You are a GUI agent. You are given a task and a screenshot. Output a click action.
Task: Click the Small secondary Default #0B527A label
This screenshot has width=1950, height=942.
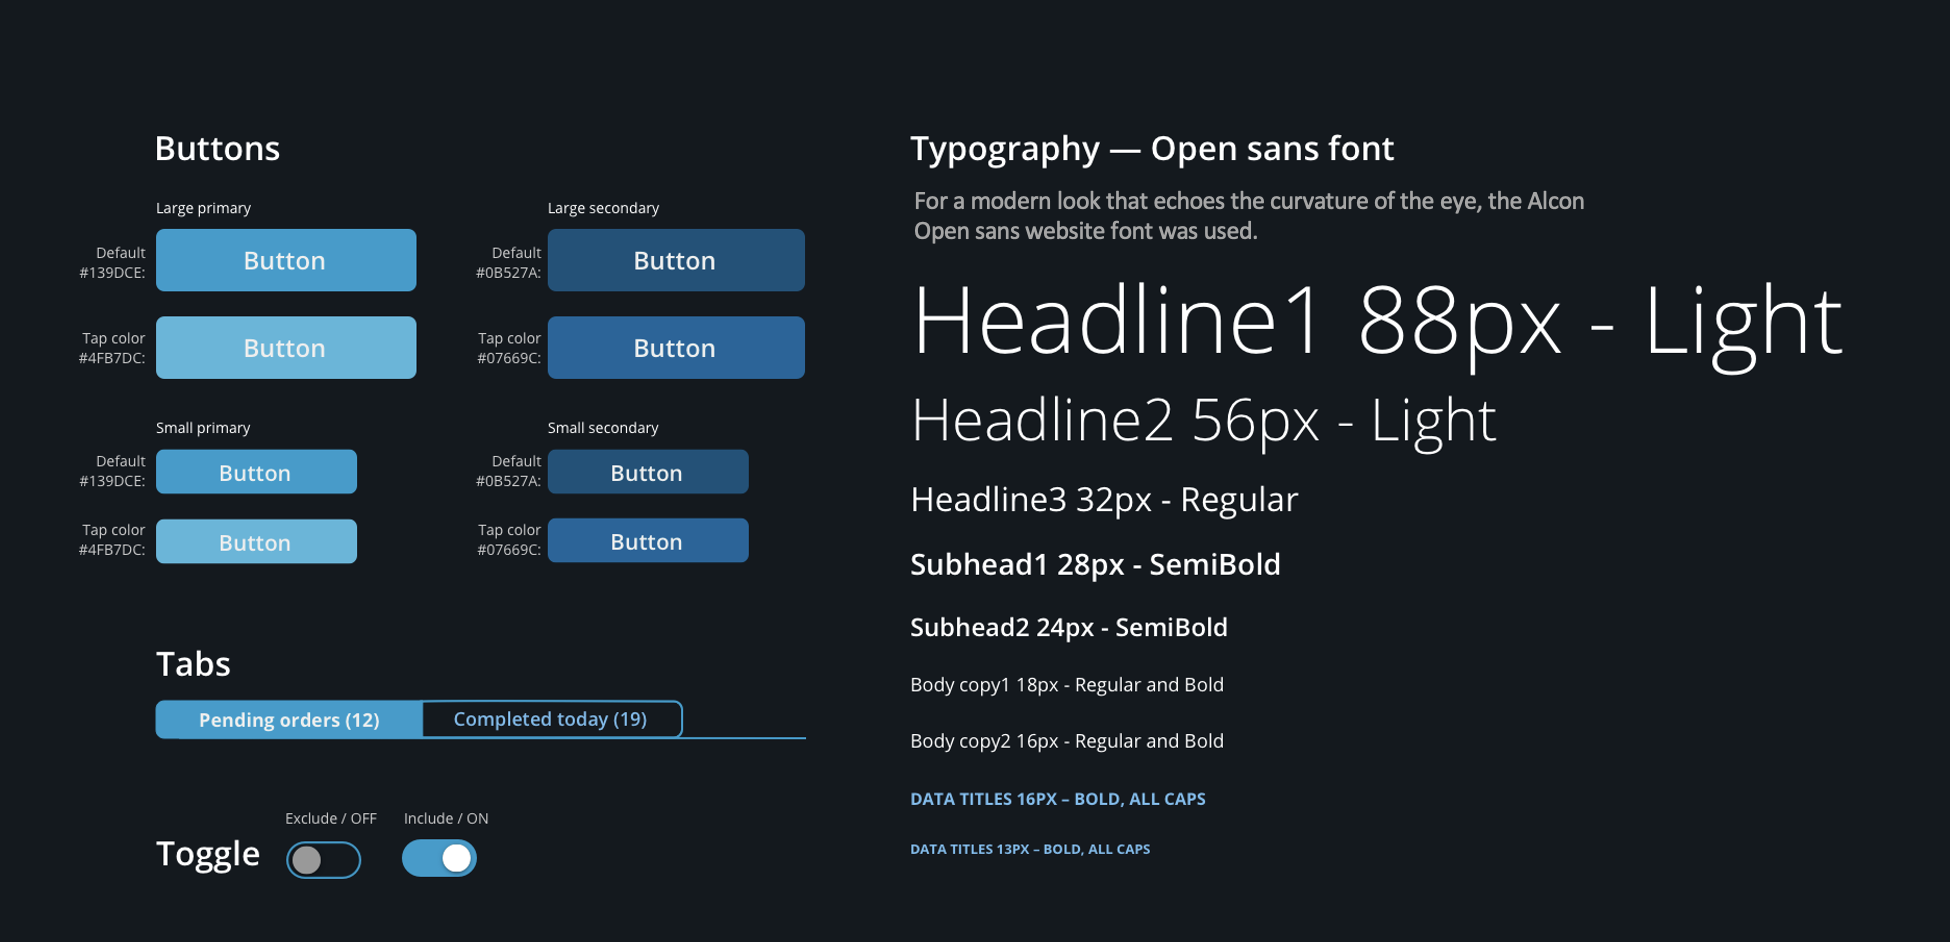[x=509, y=471]
